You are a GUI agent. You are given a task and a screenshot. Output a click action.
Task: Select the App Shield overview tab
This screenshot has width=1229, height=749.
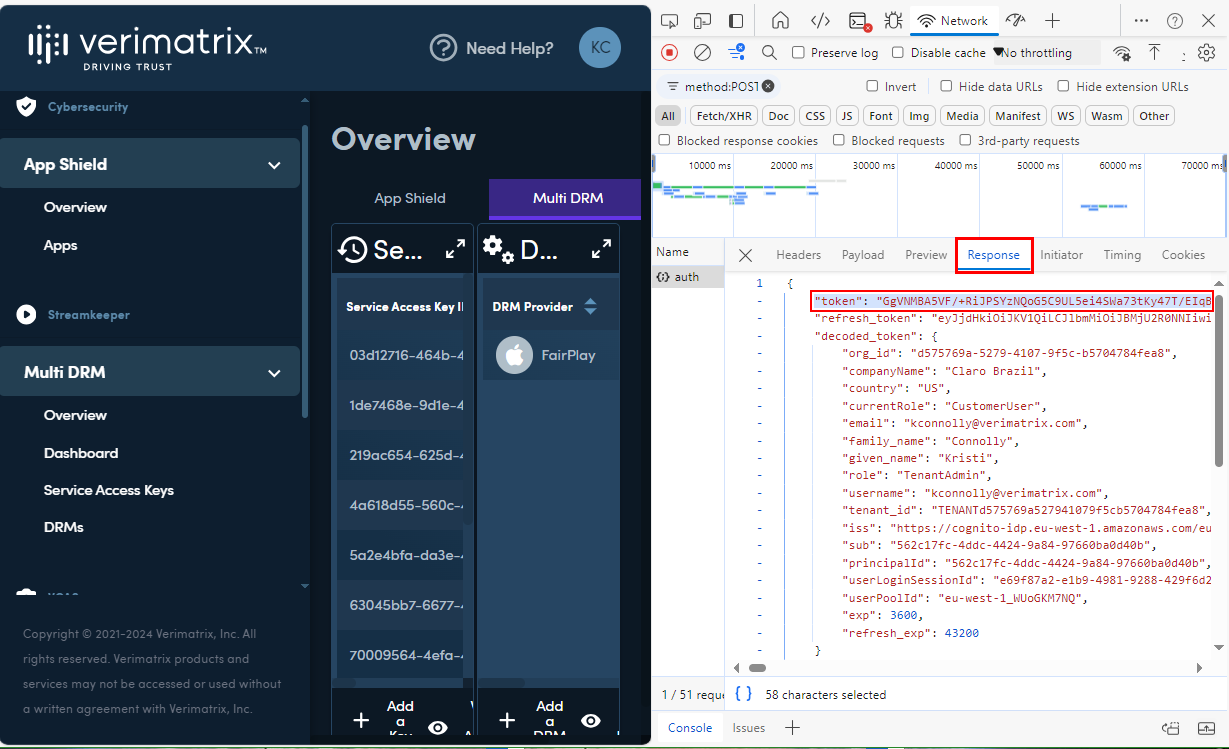[x=410, y=198]
